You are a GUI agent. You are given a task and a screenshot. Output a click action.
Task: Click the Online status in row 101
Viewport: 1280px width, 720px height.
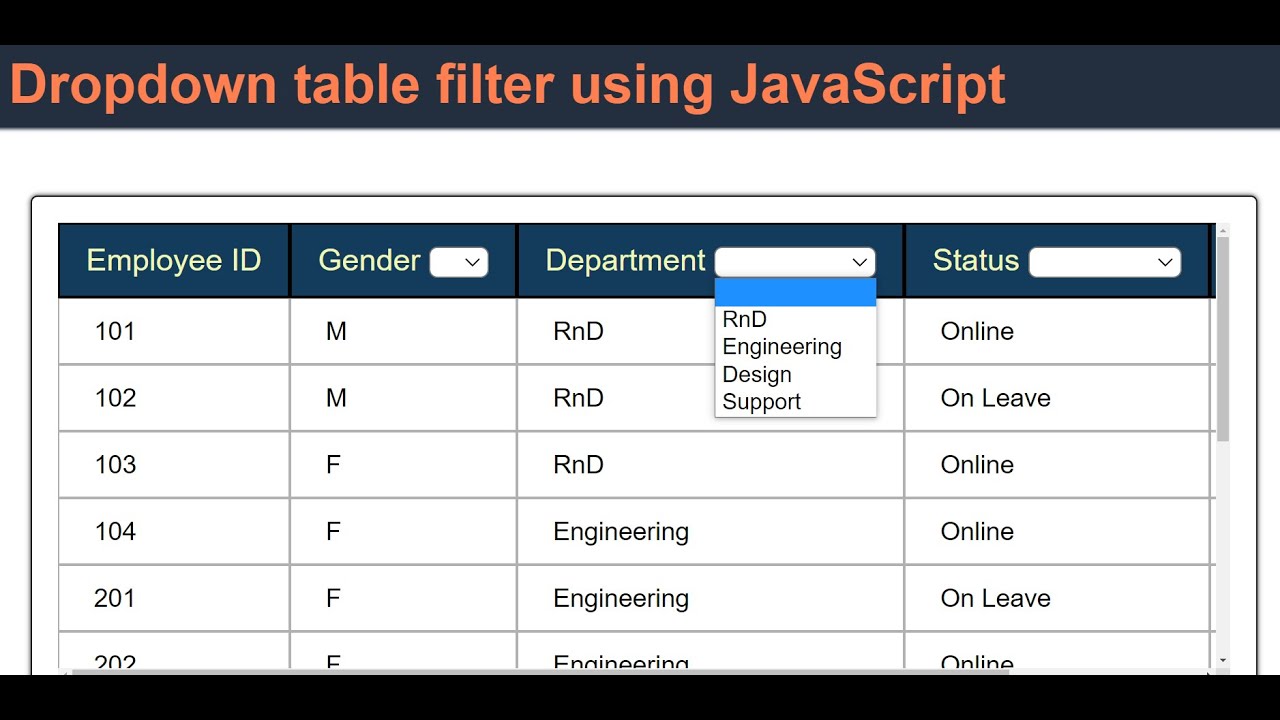(x=1057, y=331)
